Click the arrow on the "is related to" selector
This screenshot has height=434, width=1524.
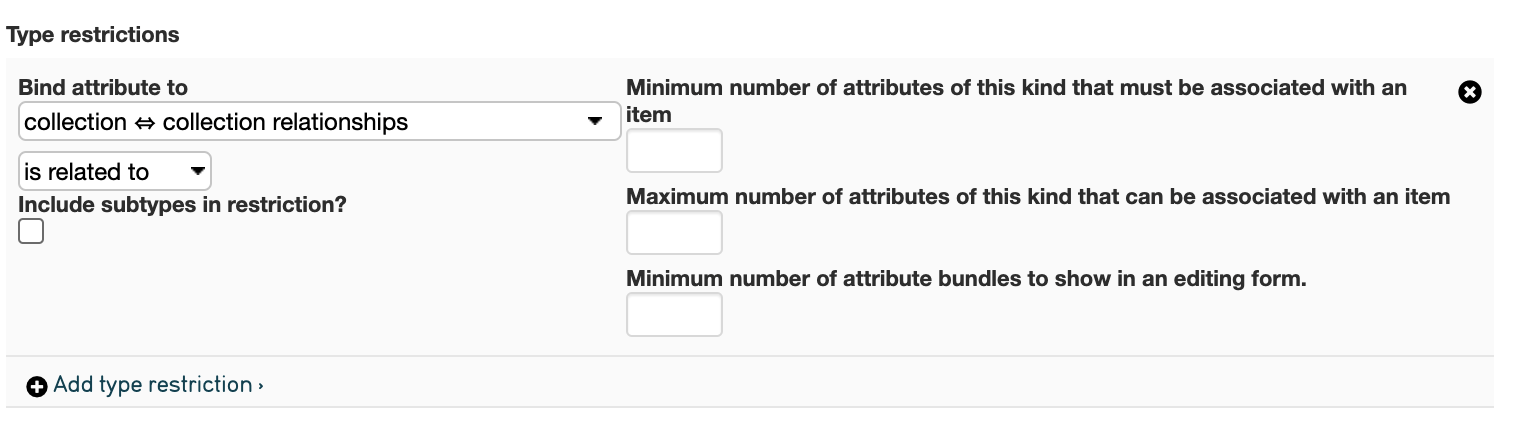pyautogui.click(x=197, y=171)
